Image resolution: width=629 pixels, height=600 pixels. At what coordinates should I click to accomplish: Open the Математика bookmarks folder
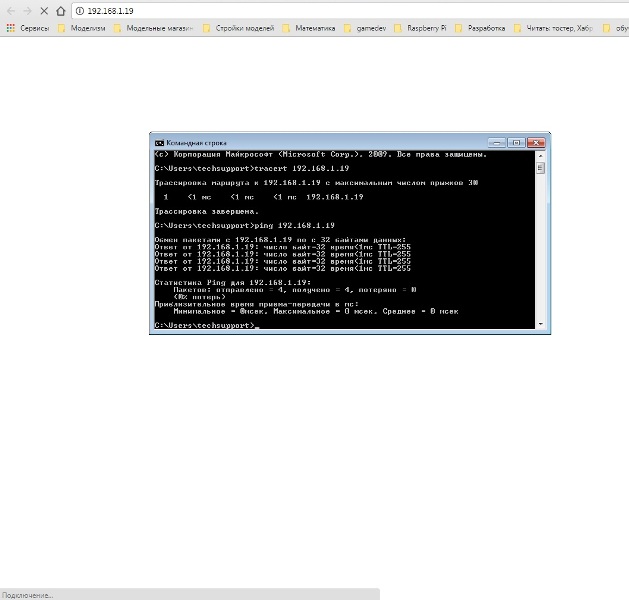[309, 28]
